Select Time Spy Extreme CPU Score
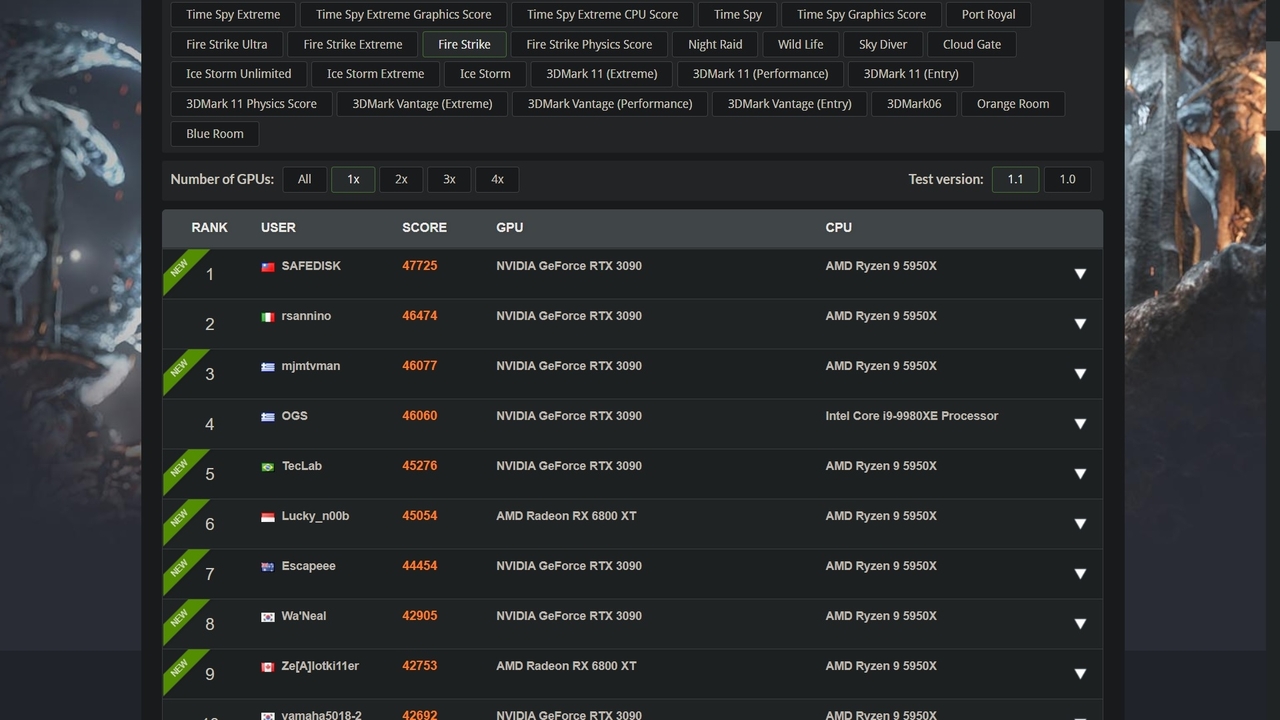This screenshot has width=1280, height=720. 603,15
